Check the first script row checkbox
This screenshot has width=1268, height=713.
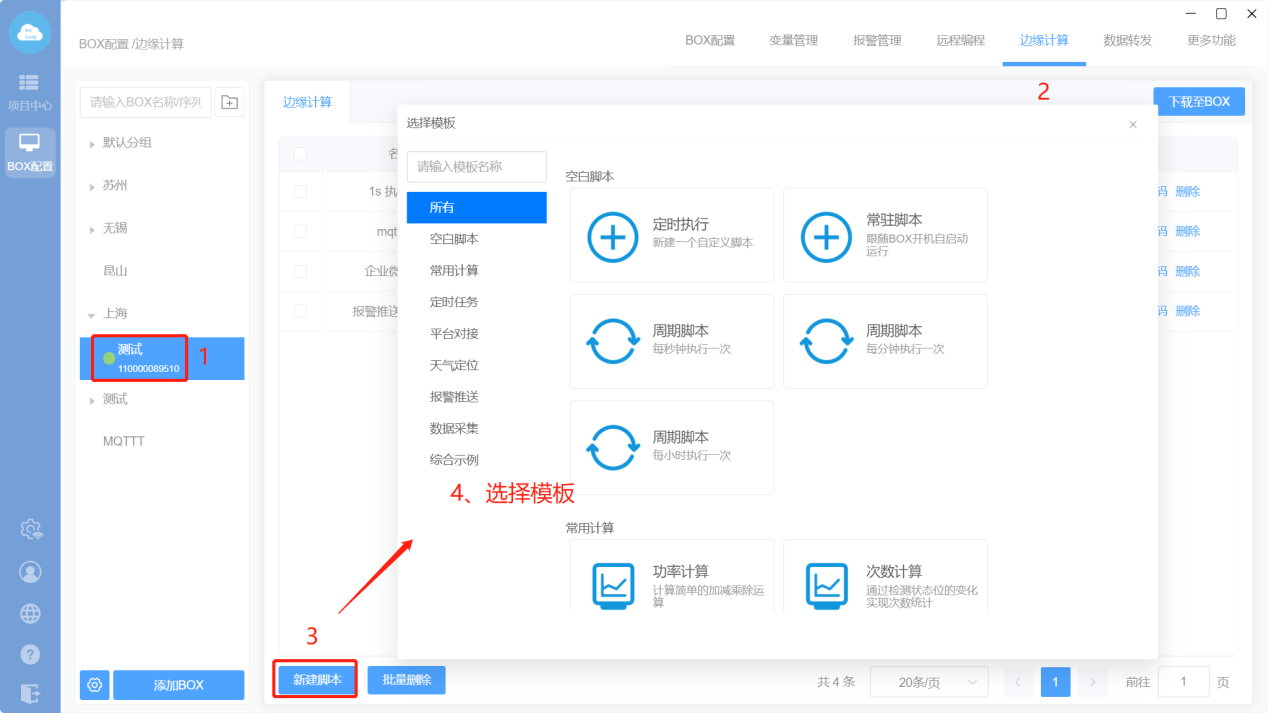(300, 191)
